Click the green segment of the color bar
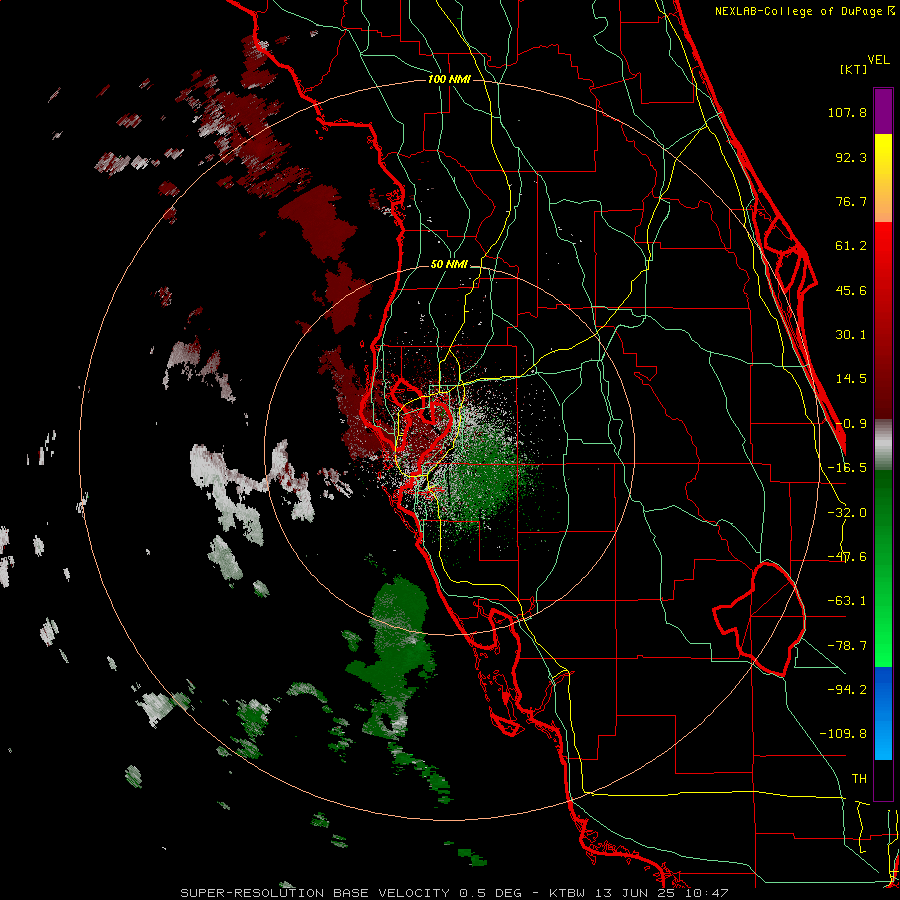 [883, 568]
